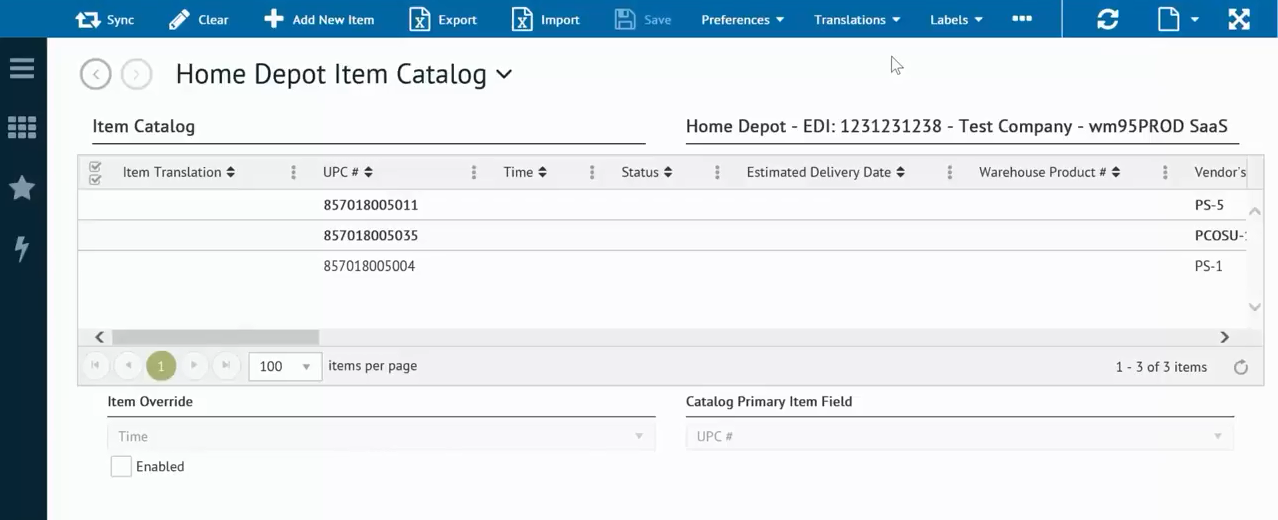Sort by Item Translation column
The height and width of the screenshot is (520, 1278).
click(179, 172)
